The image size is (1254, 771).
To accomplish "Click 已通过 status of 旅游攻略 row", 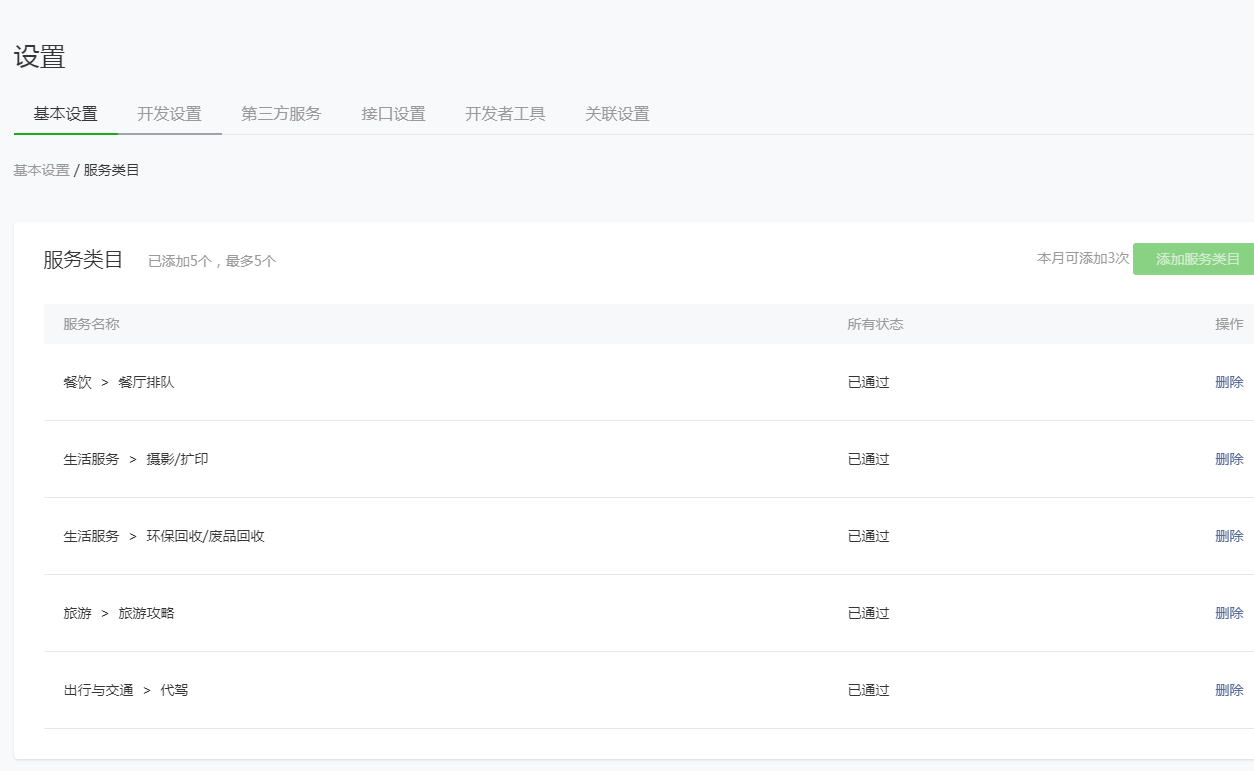I will (868, 613).
